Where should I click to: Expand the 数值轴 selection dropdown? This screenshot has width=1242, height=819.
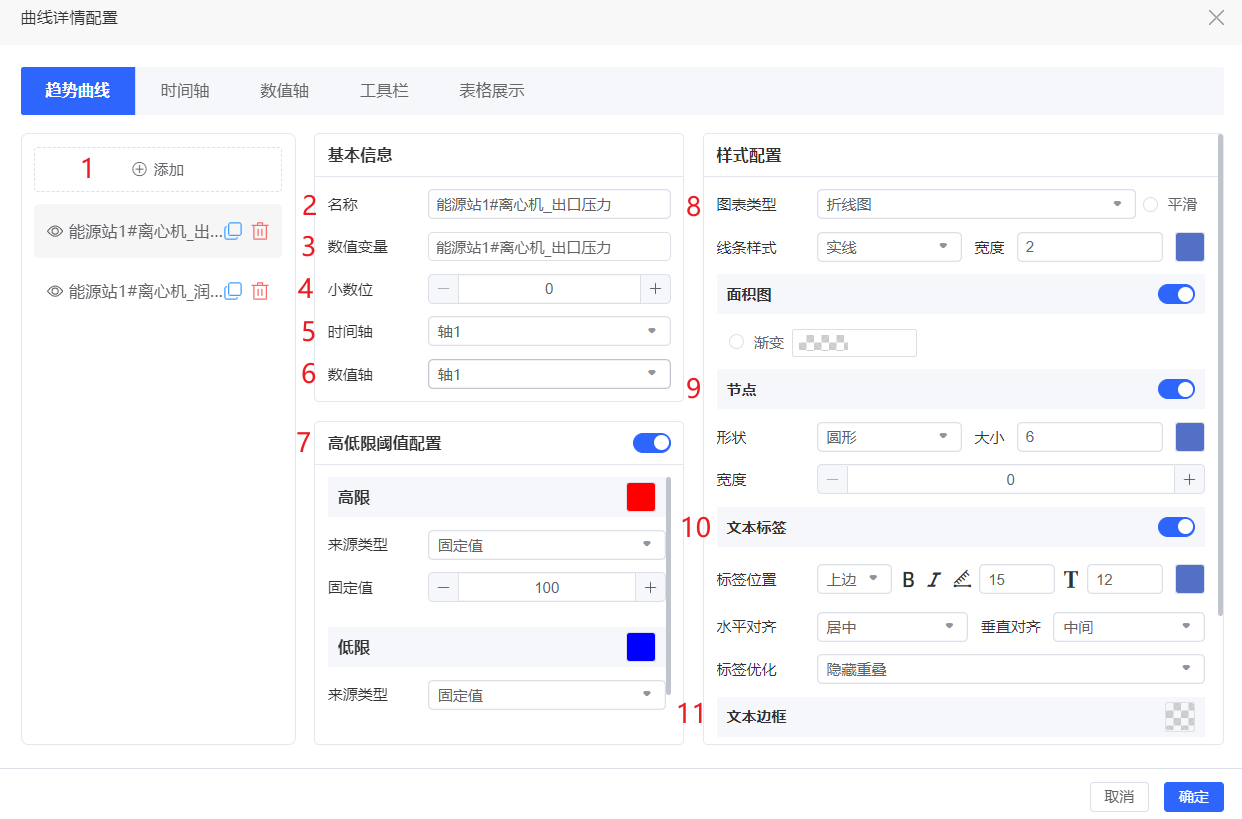pos(548,374)
